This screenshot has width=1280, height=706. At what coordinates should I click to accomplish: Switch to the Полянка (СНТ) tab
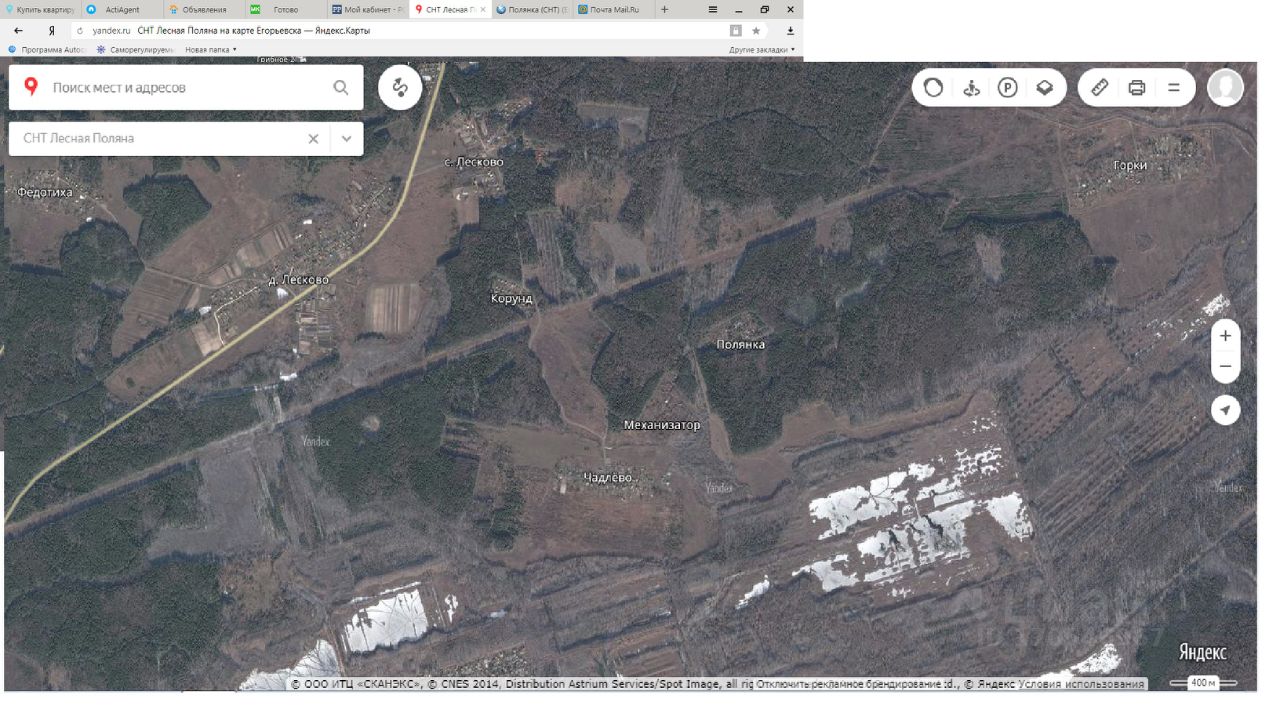(x=533, y=9)
